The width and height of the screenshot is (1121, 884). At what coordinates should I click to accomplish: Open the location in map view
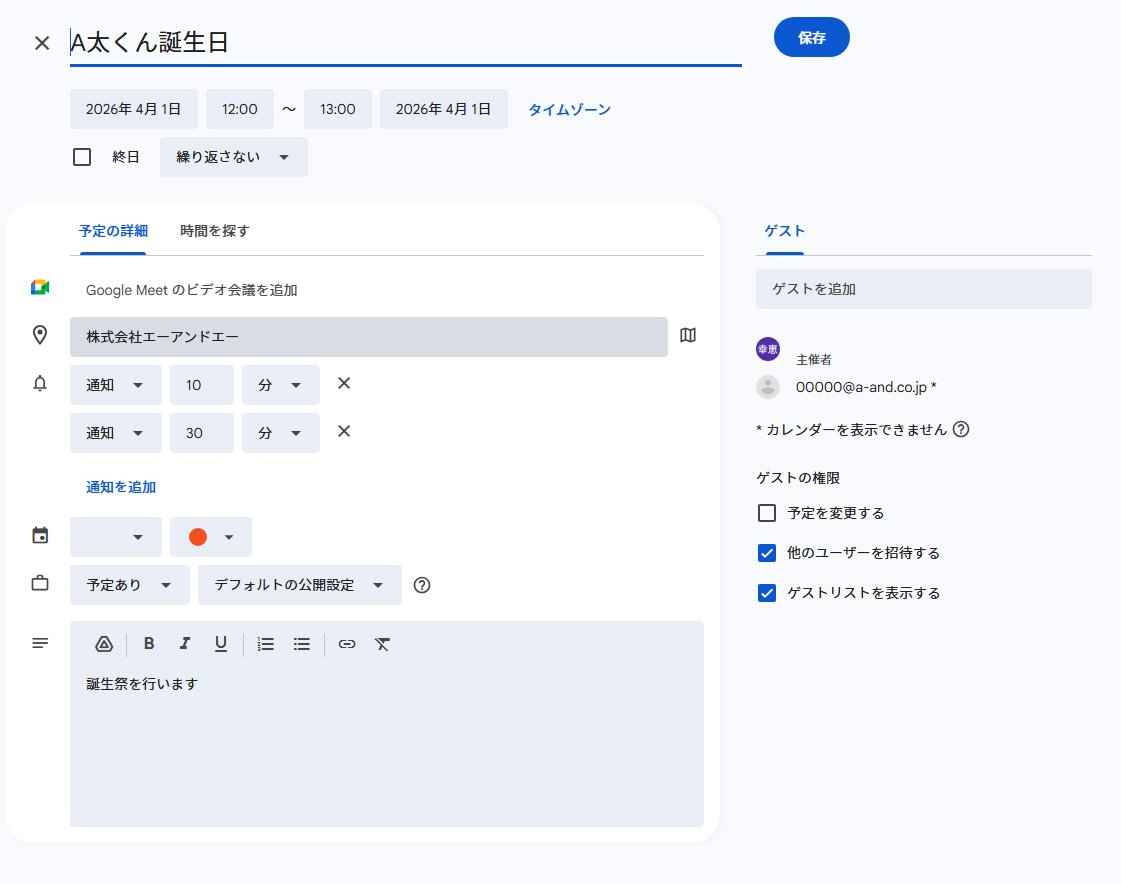pos(688,336)
